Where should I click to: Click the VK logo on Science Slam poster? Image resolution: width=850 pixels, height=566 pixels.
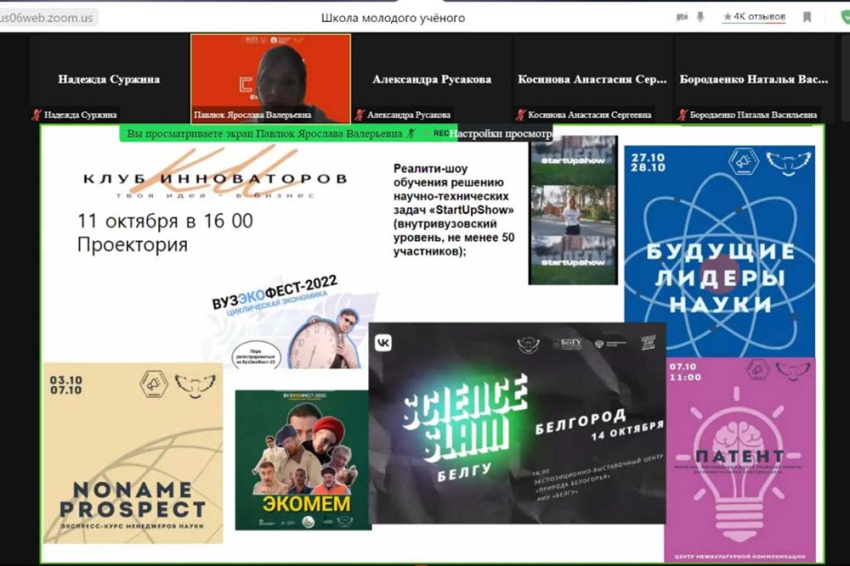(383, 342)
